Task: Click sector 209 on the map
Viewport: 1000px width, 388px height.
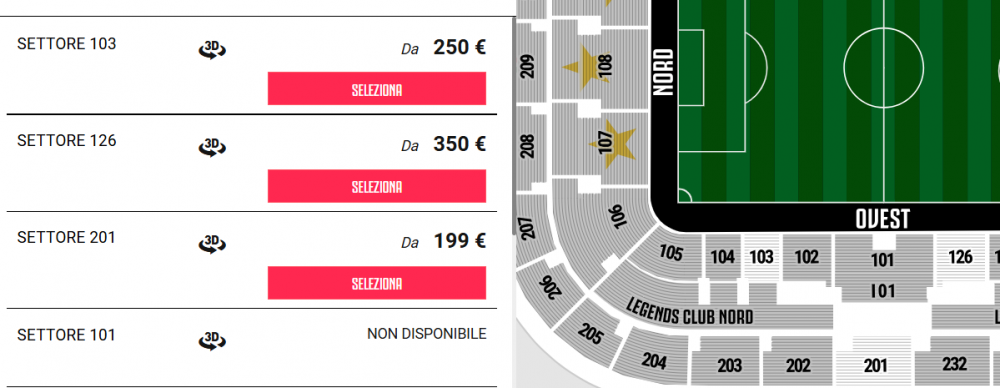Action: pyautogui.click(x=530, y=64)
